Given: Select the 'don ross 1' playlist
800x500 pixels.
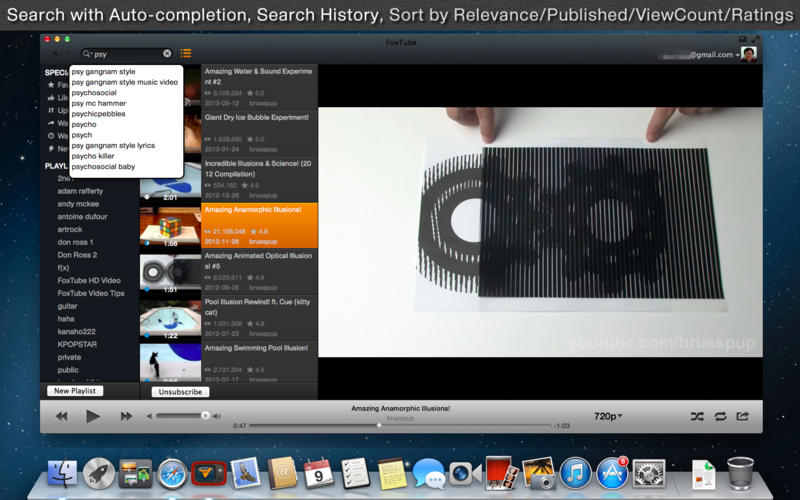Looking at the screenshot, I should click(x=75, y=242).
